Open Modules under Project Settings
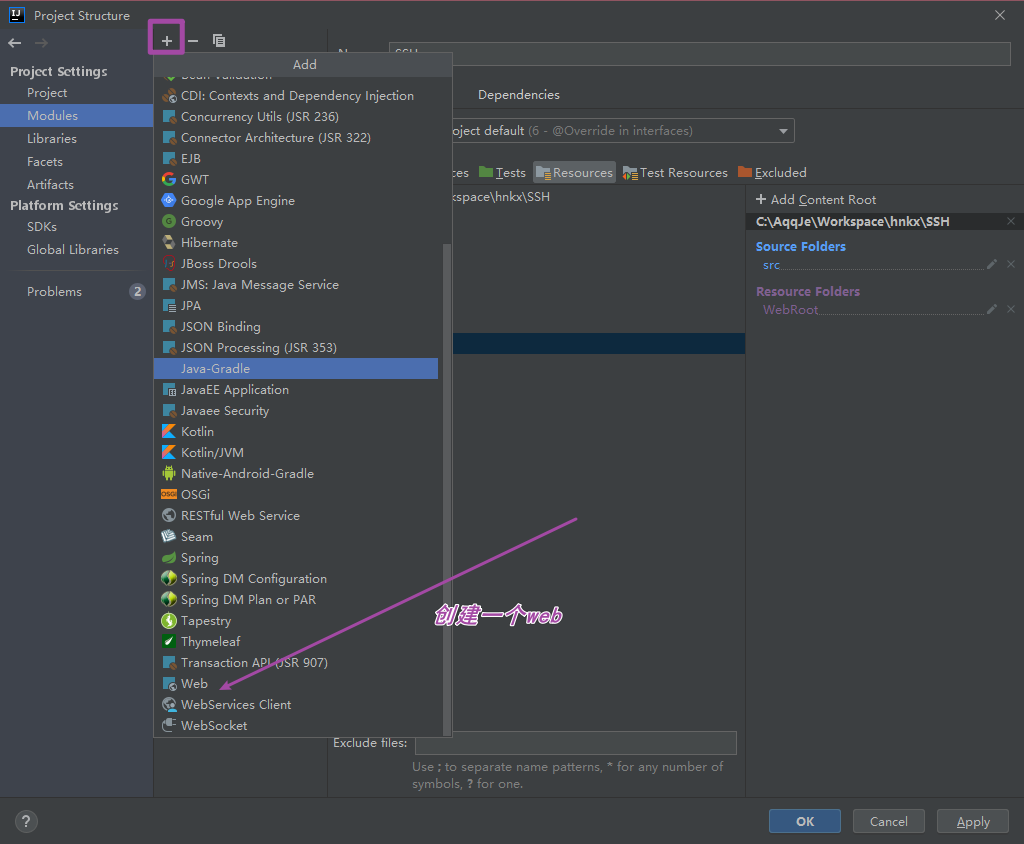This screenshot has width=1024, height=844. (76, 116)
